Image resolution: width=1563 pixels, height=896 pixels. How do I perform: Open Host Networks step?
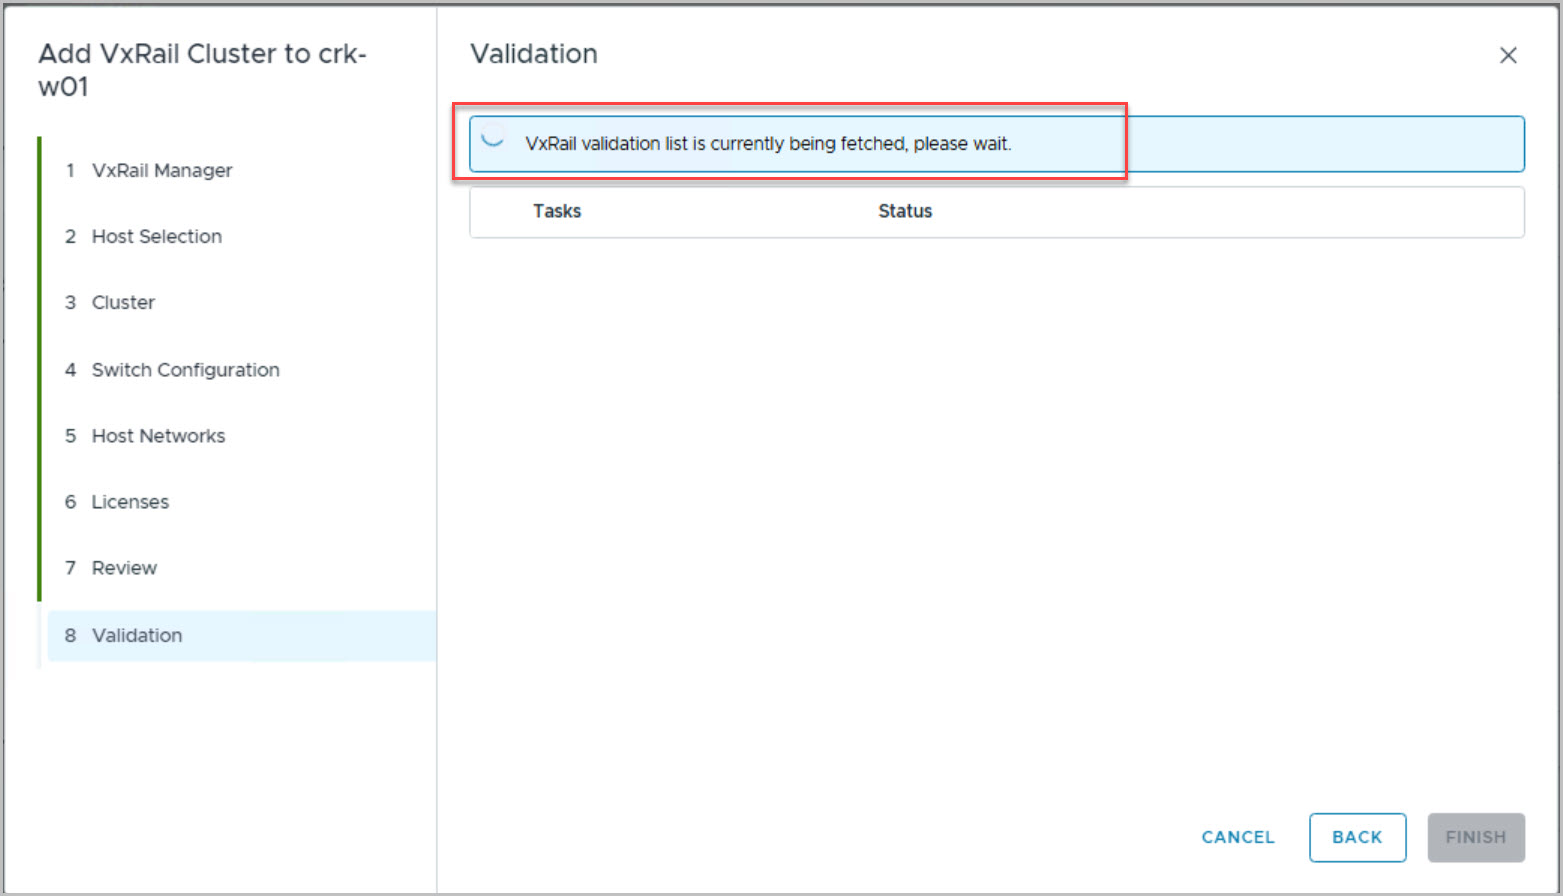(158, 436)
